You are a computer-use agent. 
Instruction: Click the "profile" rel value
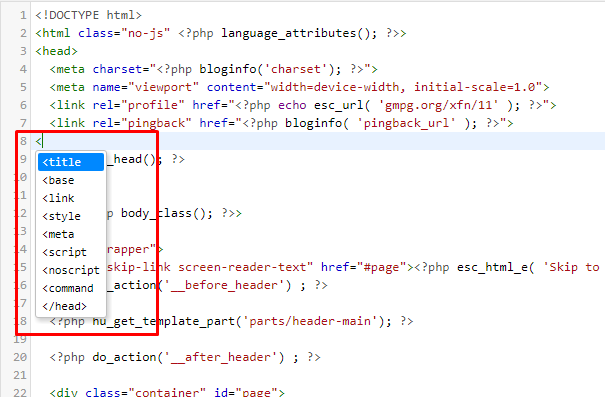click(x=153, y=105)
